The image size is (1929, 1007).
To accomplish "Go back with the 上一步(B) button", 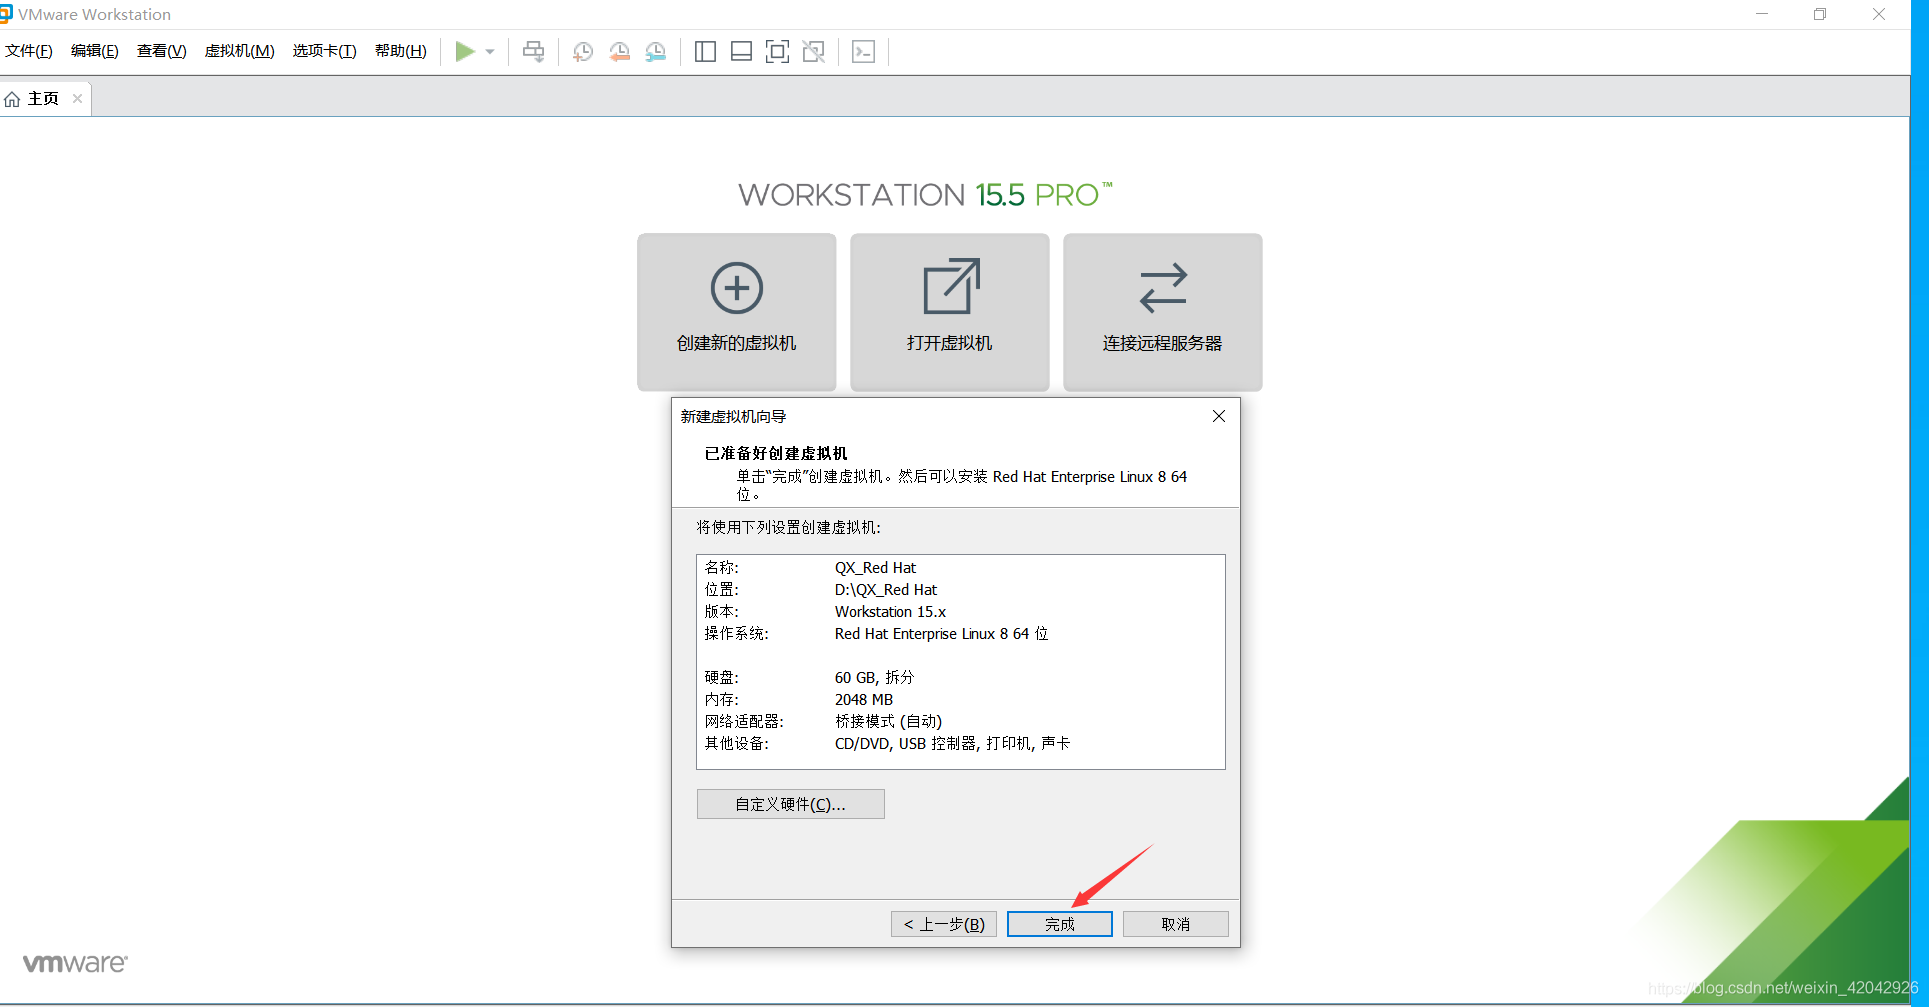I will tap(945, 924).
